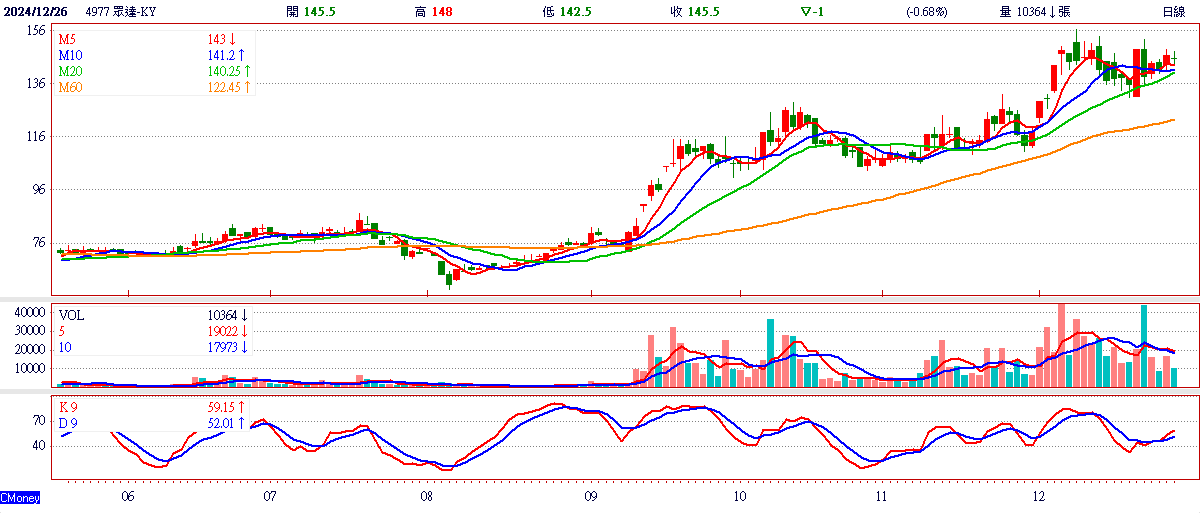
Task: Click the M20 moving average legend
Action: [x=70, y=71]
